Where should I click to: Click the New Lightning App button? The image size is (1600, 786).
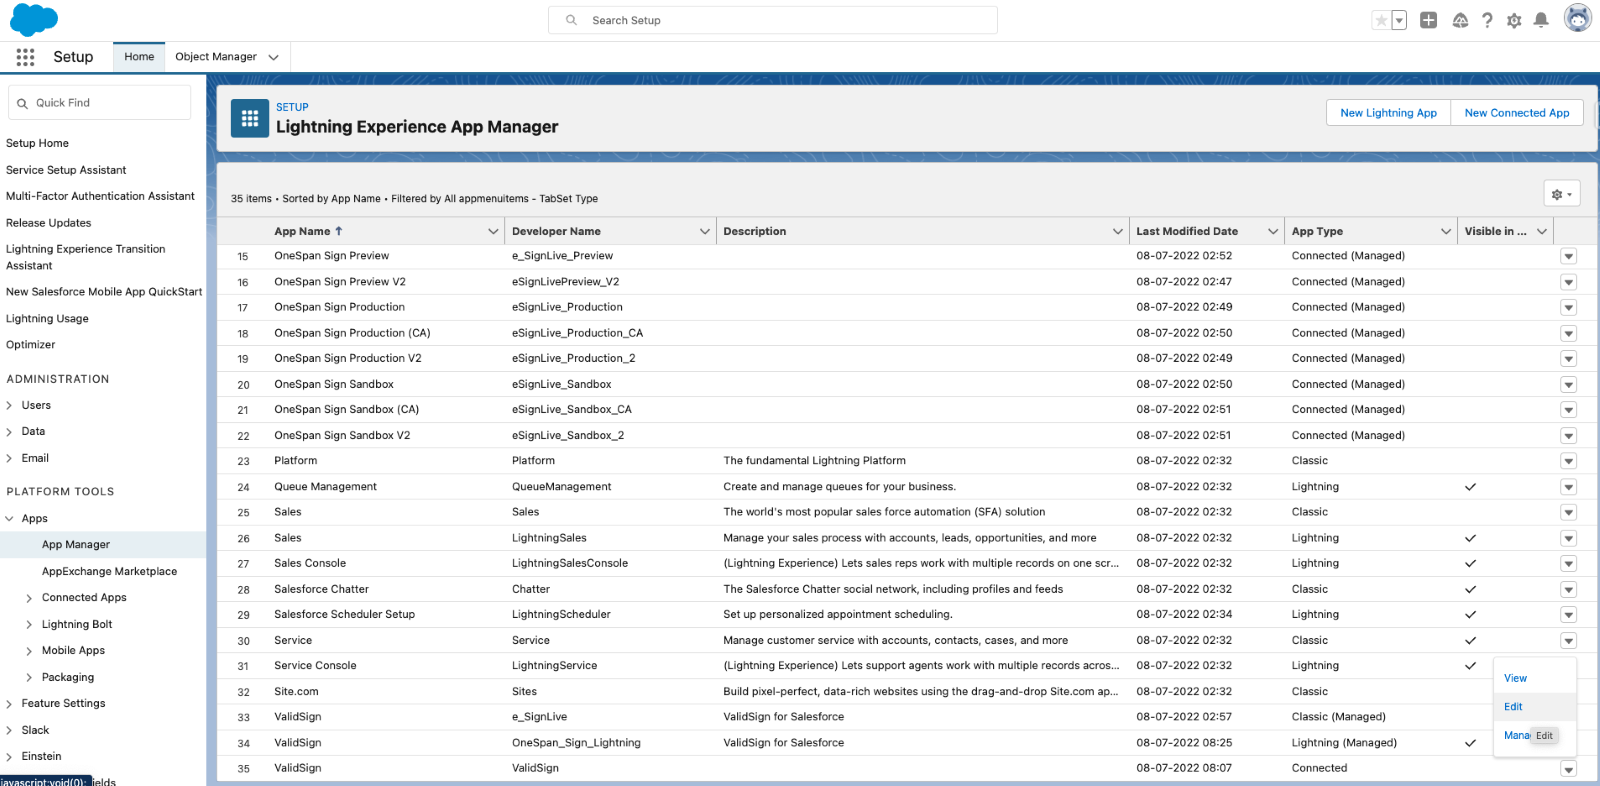point(1389,113)
